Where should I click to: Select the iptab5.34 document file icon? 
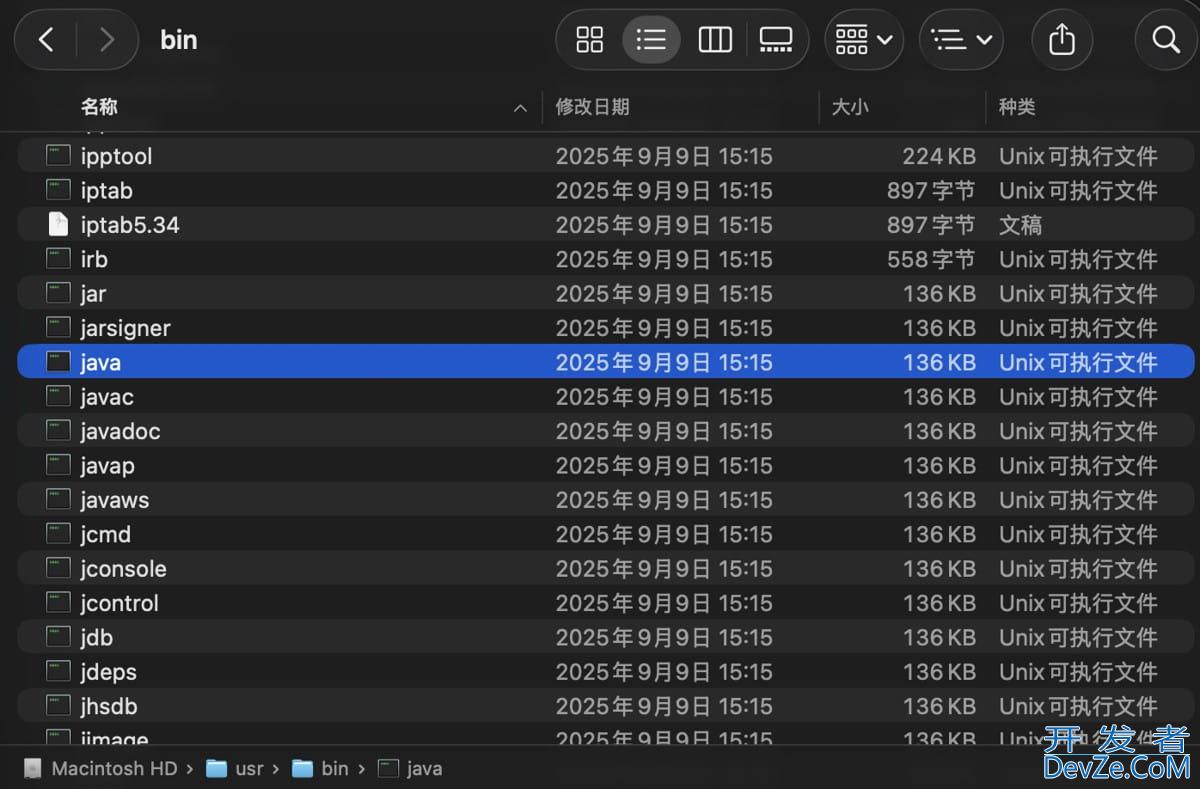(59, 225)
